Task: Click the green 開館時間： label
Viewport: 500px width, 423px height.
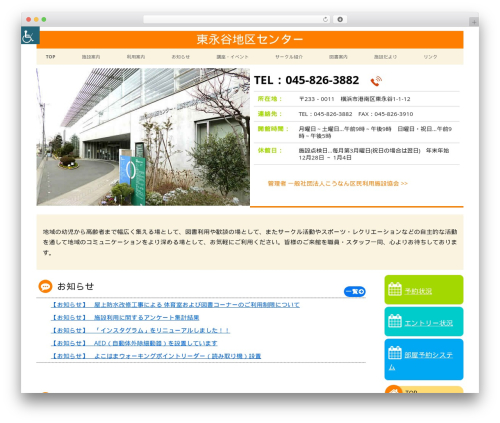Action: 273,129
